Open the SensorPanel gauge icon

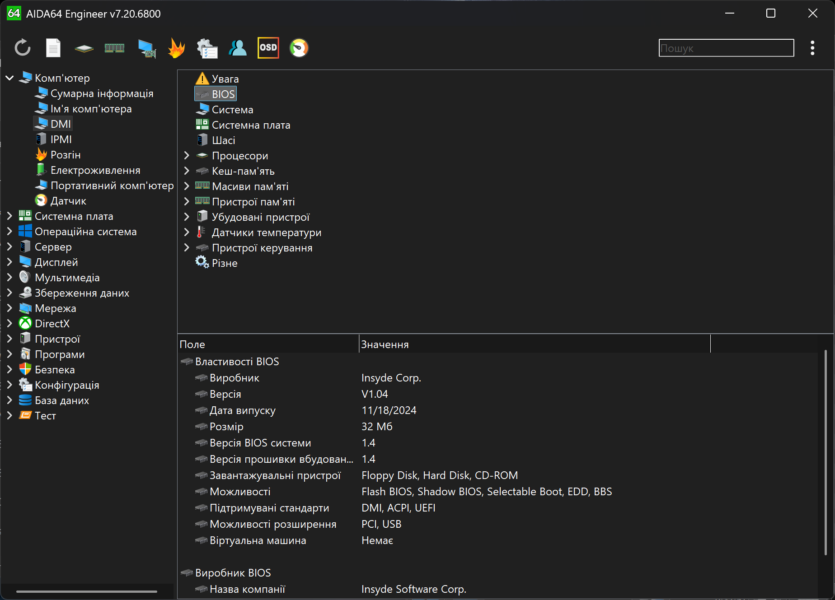pos(299,48)
